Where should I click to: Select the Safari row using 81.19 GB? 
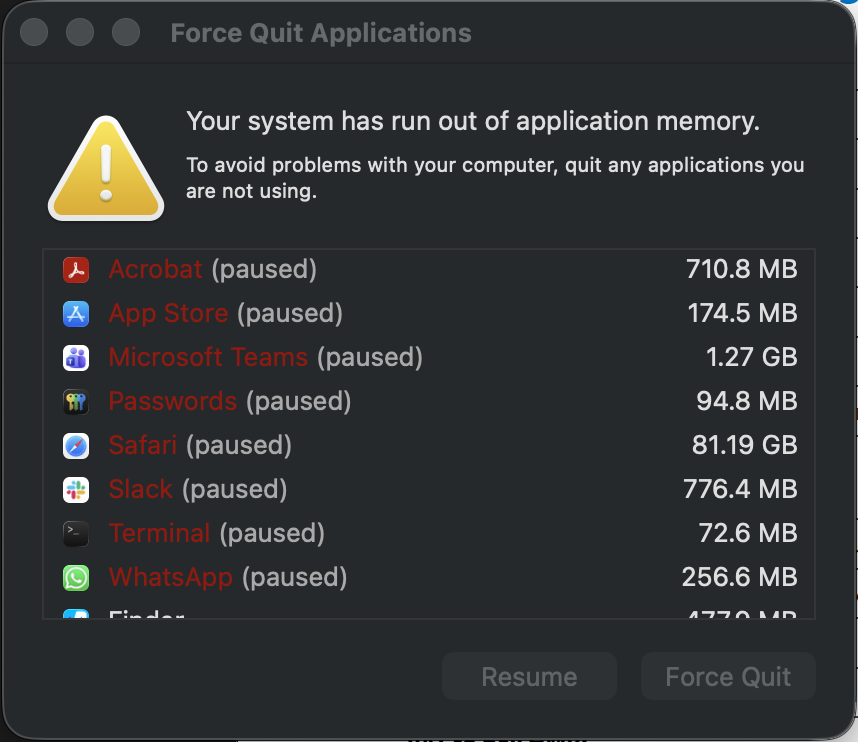coord(400,445)
